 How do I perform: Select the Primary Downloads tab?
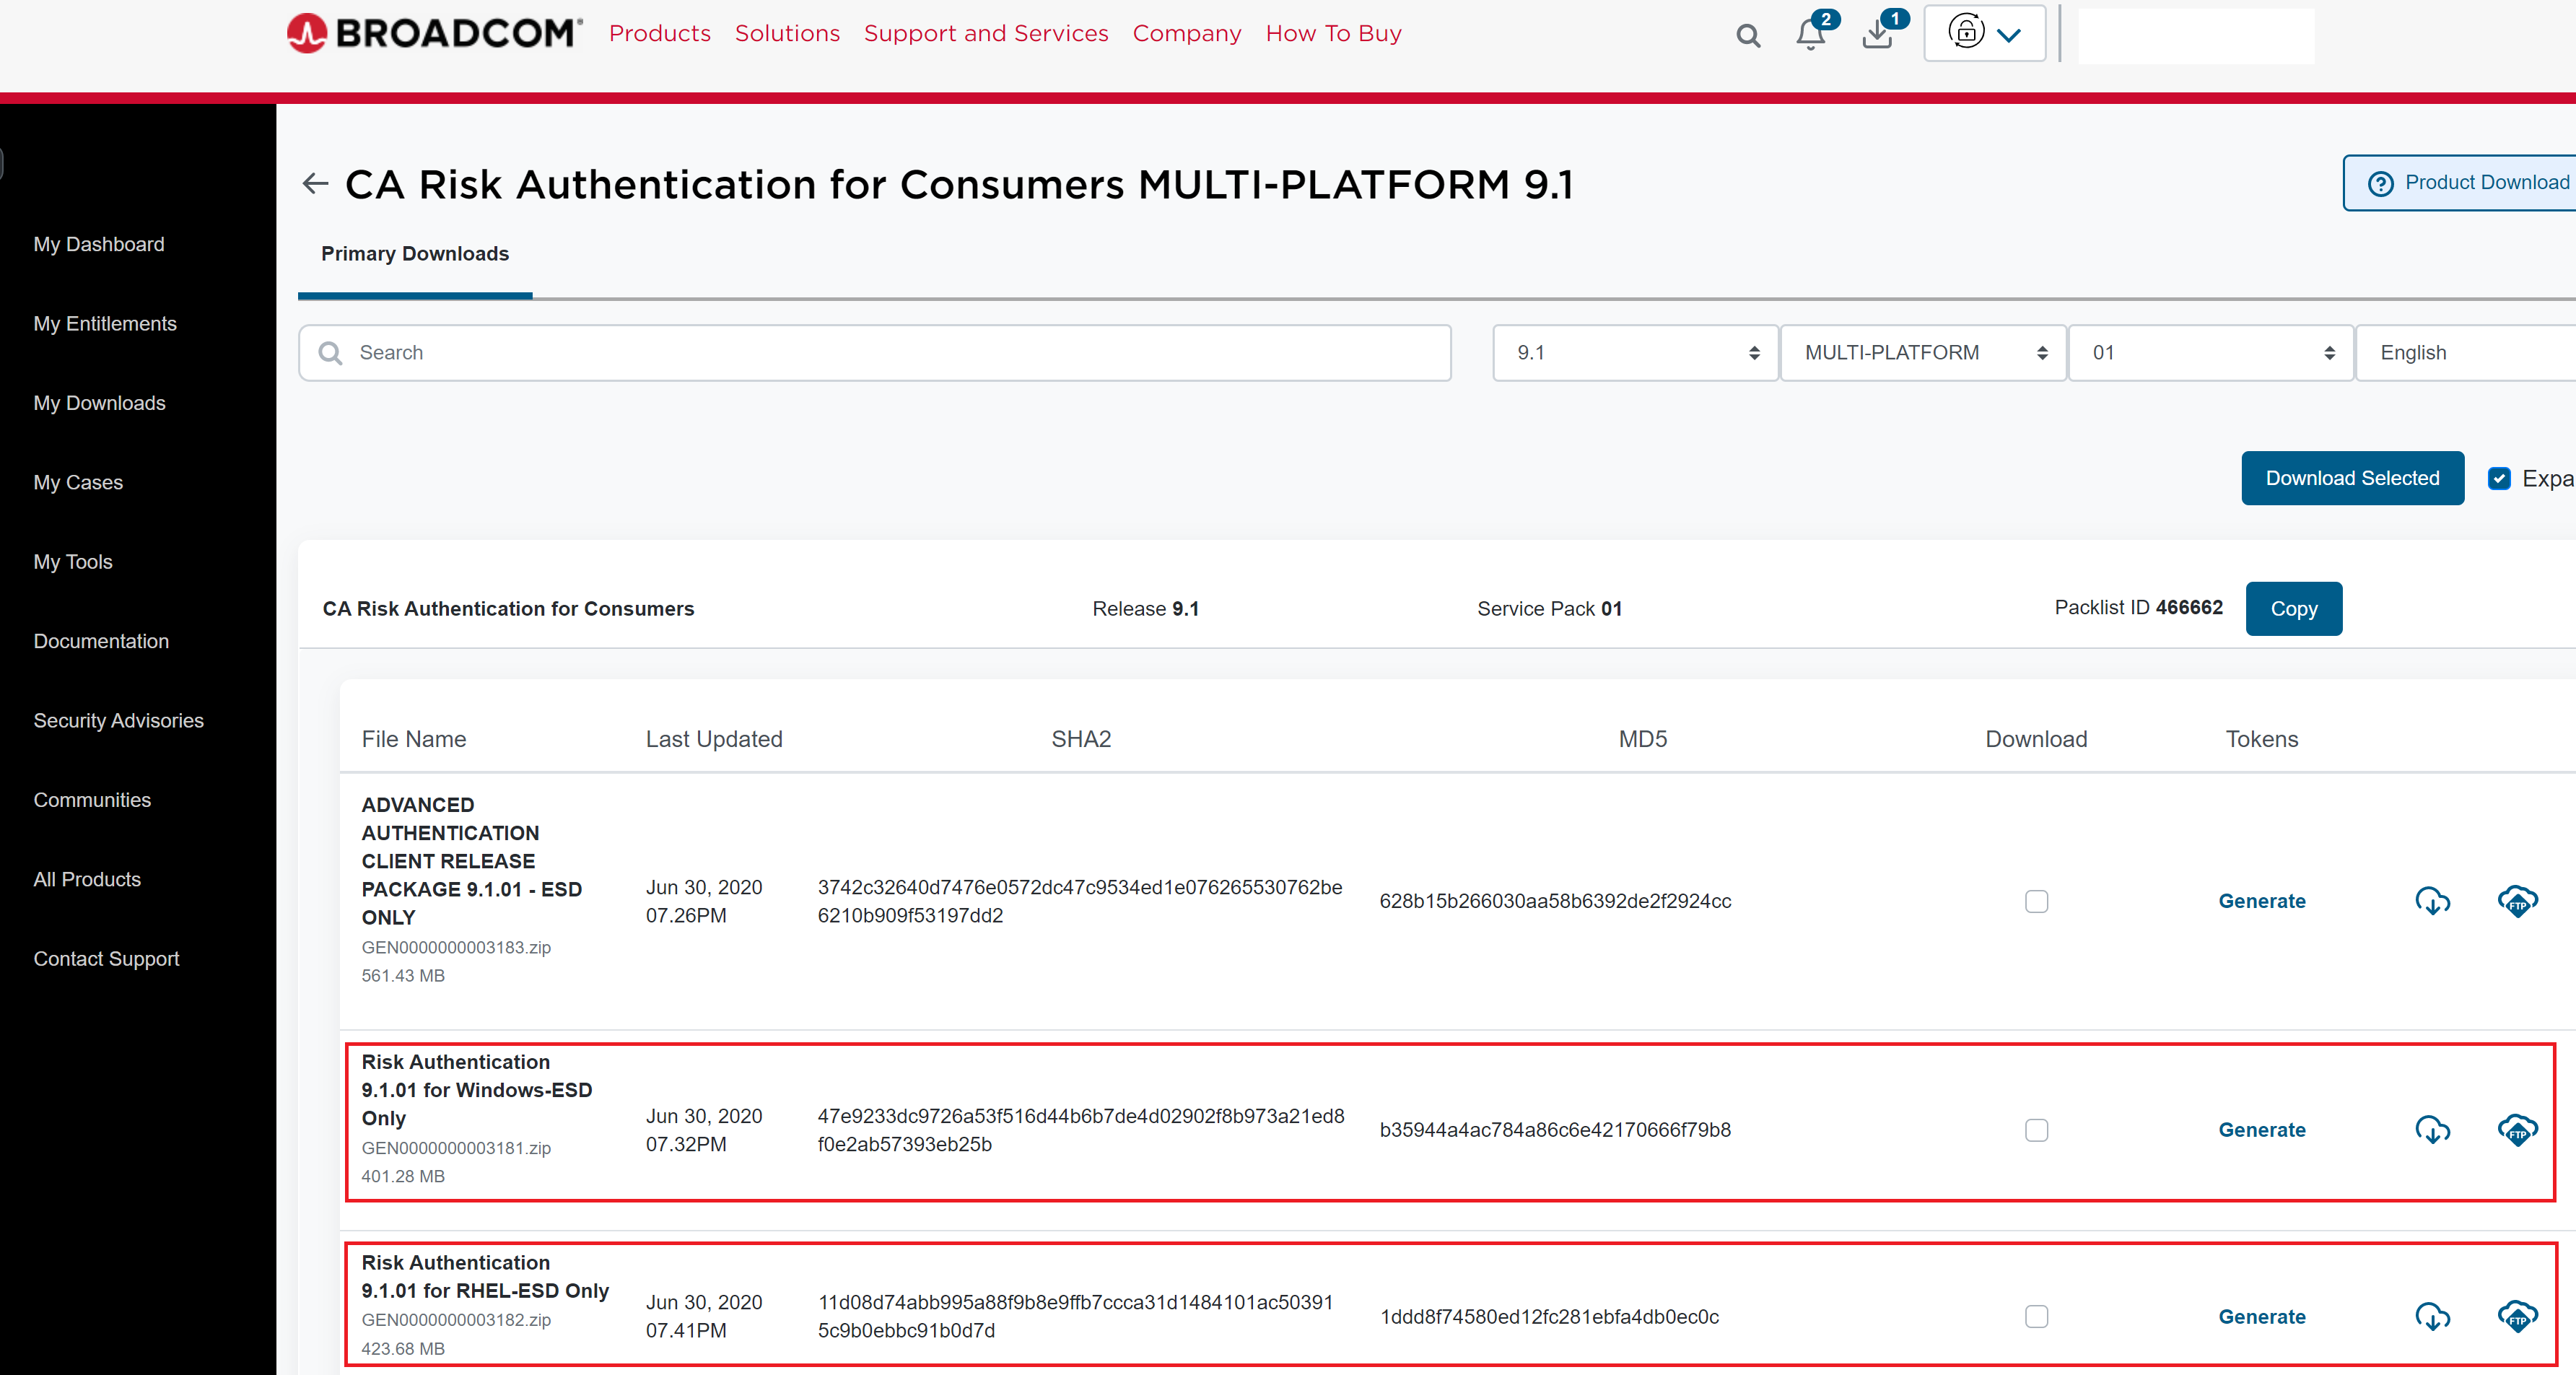tap(414, 254)
